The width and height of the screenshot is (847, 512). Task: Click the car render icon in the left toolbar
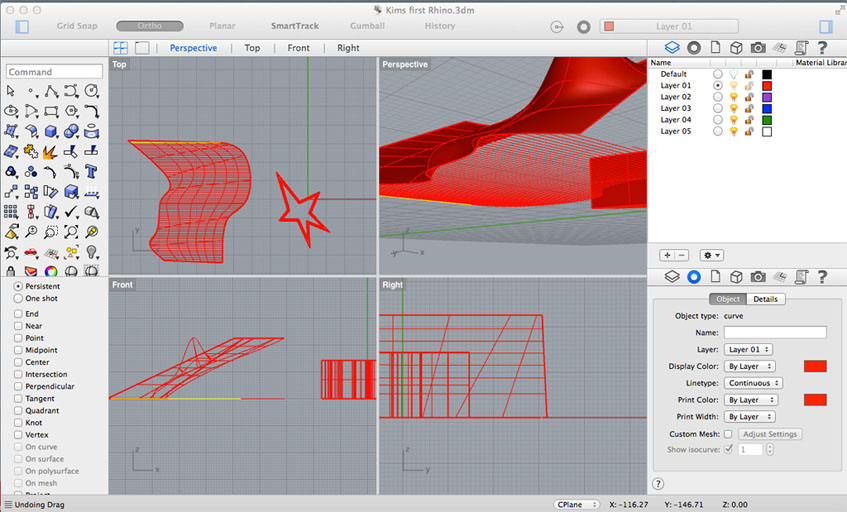coord(31,252)
